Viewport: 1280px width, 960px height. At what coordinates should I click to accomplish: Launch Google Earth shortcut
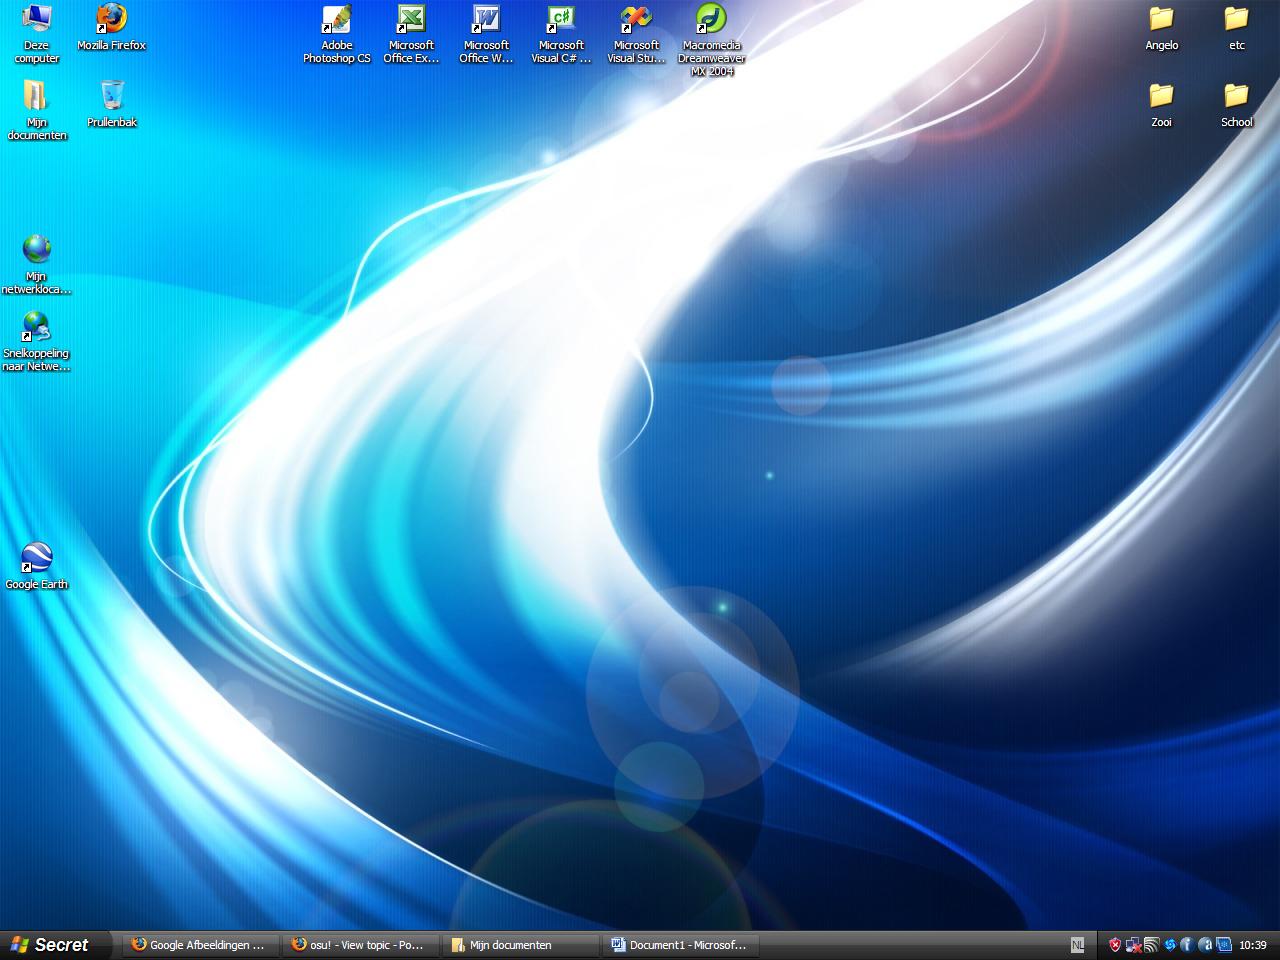37,566
